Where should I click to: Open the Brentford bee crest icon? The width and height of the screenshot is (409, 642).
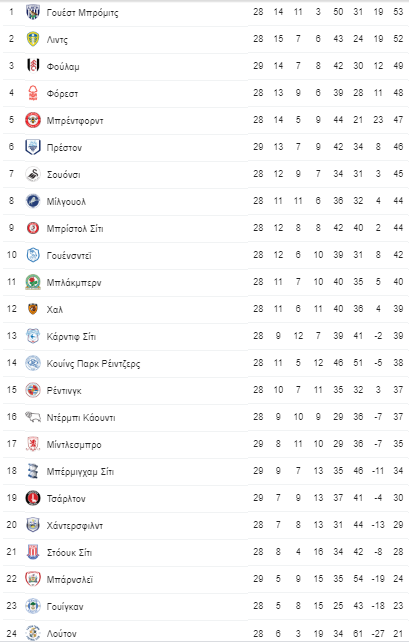pyautogui.click(x=33, y=120)
